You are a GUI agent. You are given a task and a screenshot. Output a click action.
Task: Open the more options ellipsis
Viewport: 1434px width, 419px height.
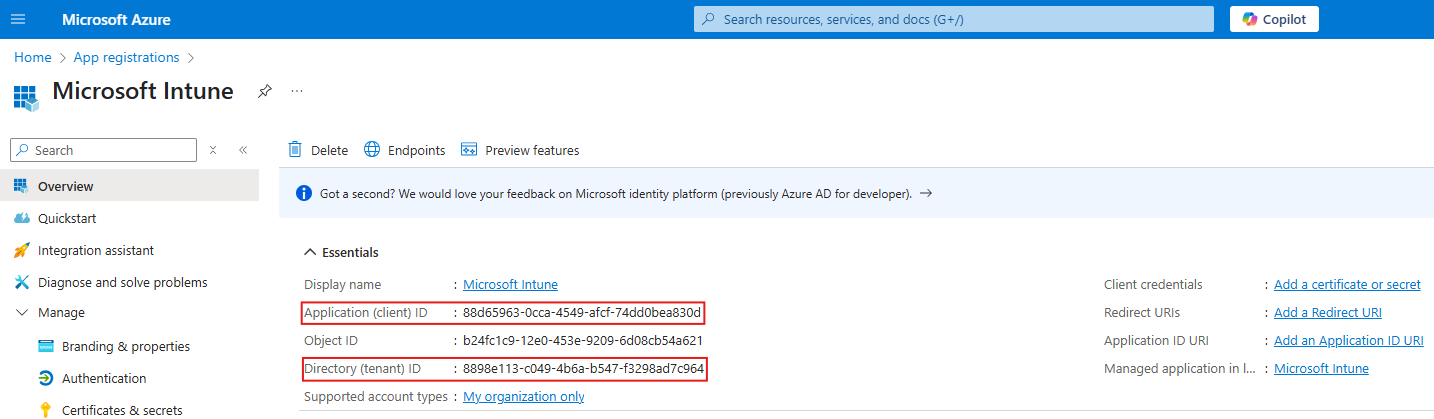[x=297, y=90]
